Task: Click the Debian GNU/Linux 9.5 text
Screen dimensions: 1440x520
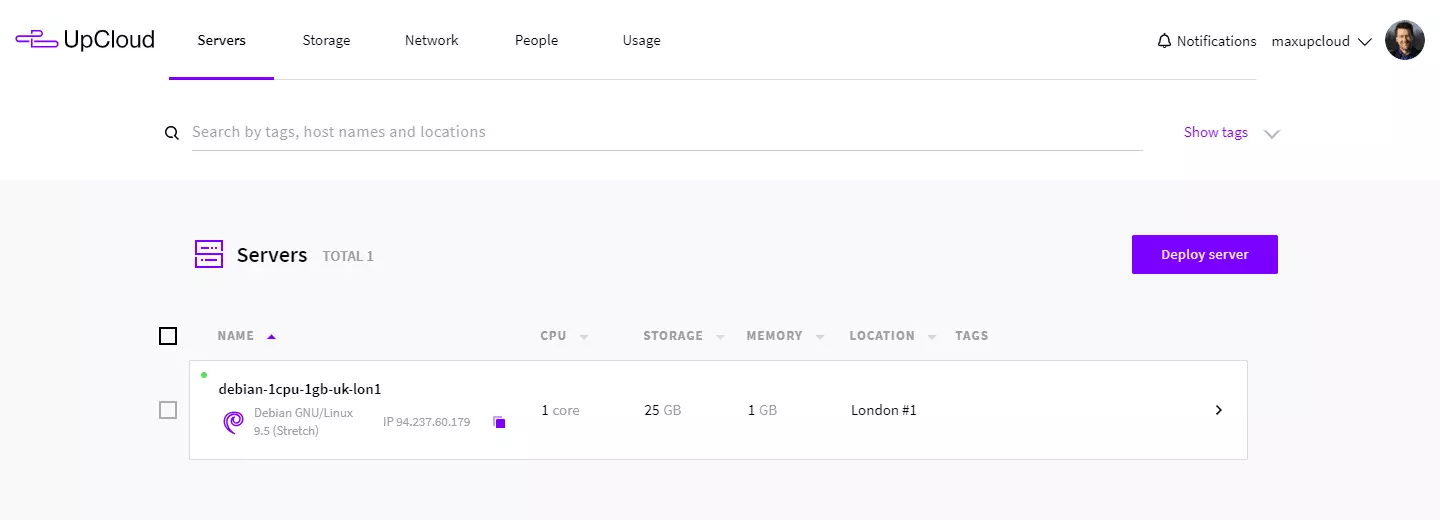Action: [303, 422]
